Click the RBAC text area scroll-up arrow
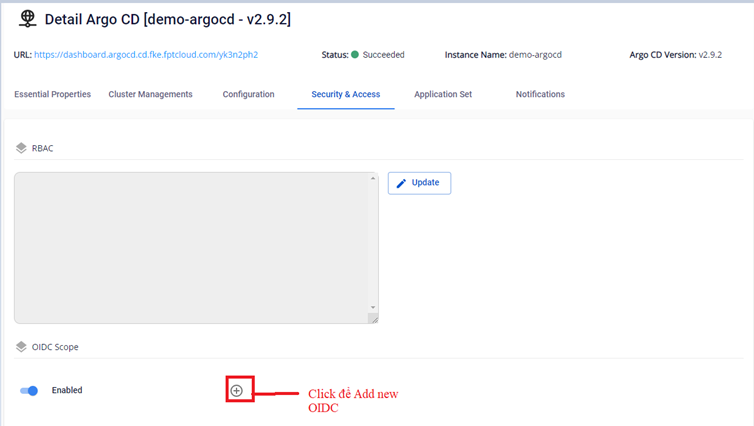Screen dimensions: 754x426 373,179
